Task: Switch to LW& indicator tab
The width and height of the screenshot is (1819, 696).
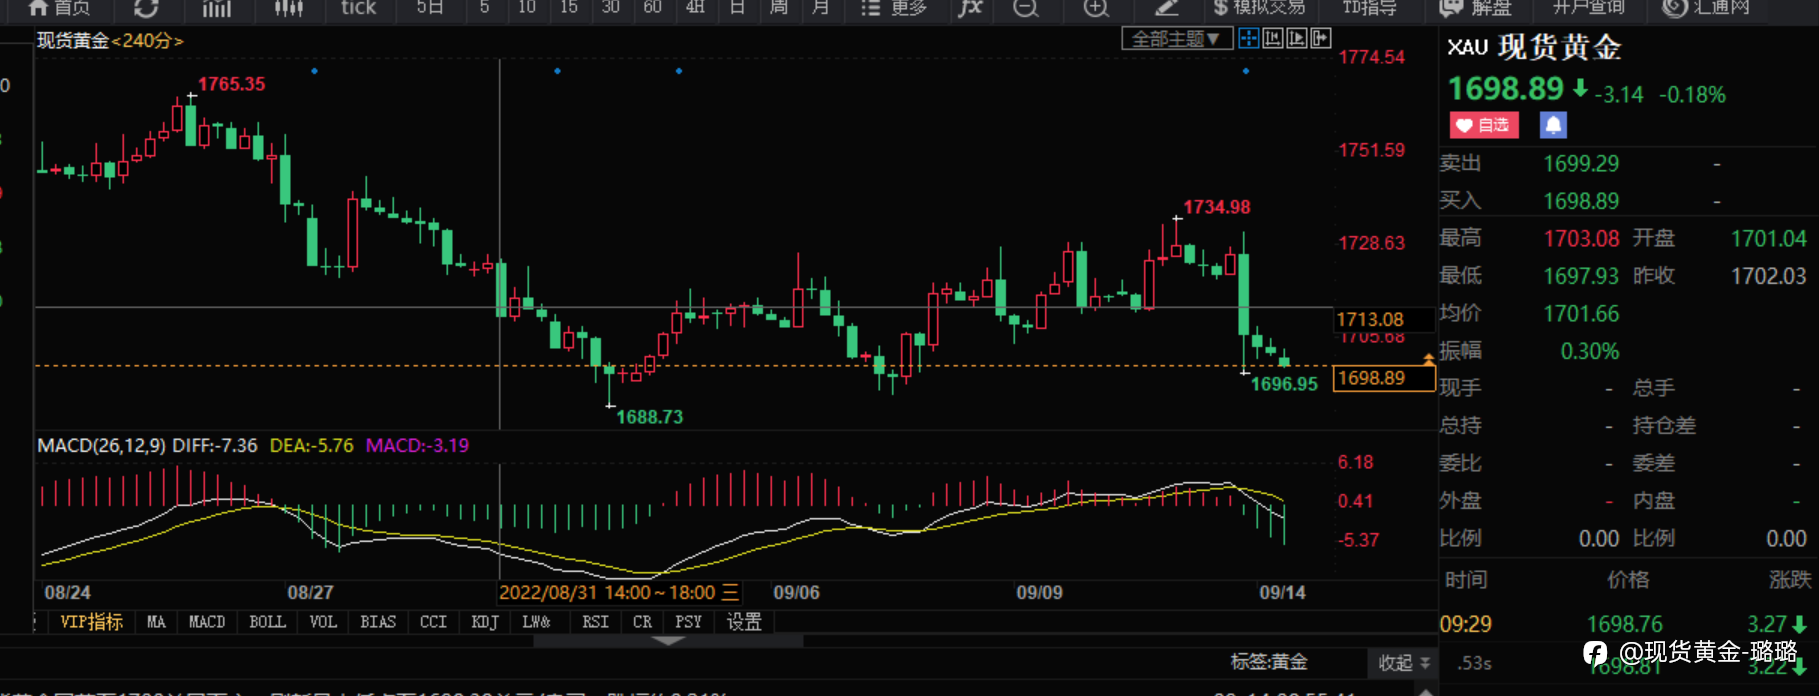Action: click(x=536, y=622)
